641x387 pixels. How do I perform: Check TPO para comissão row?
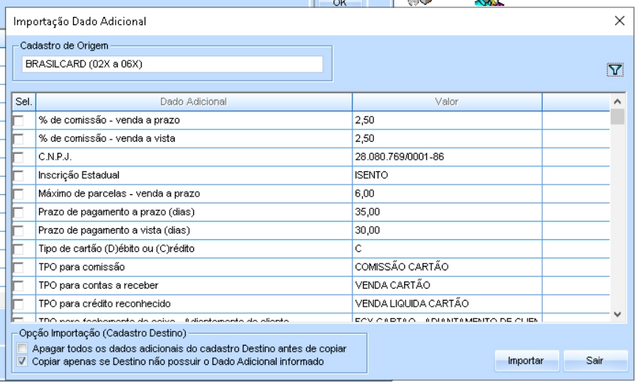click(19, 268)
